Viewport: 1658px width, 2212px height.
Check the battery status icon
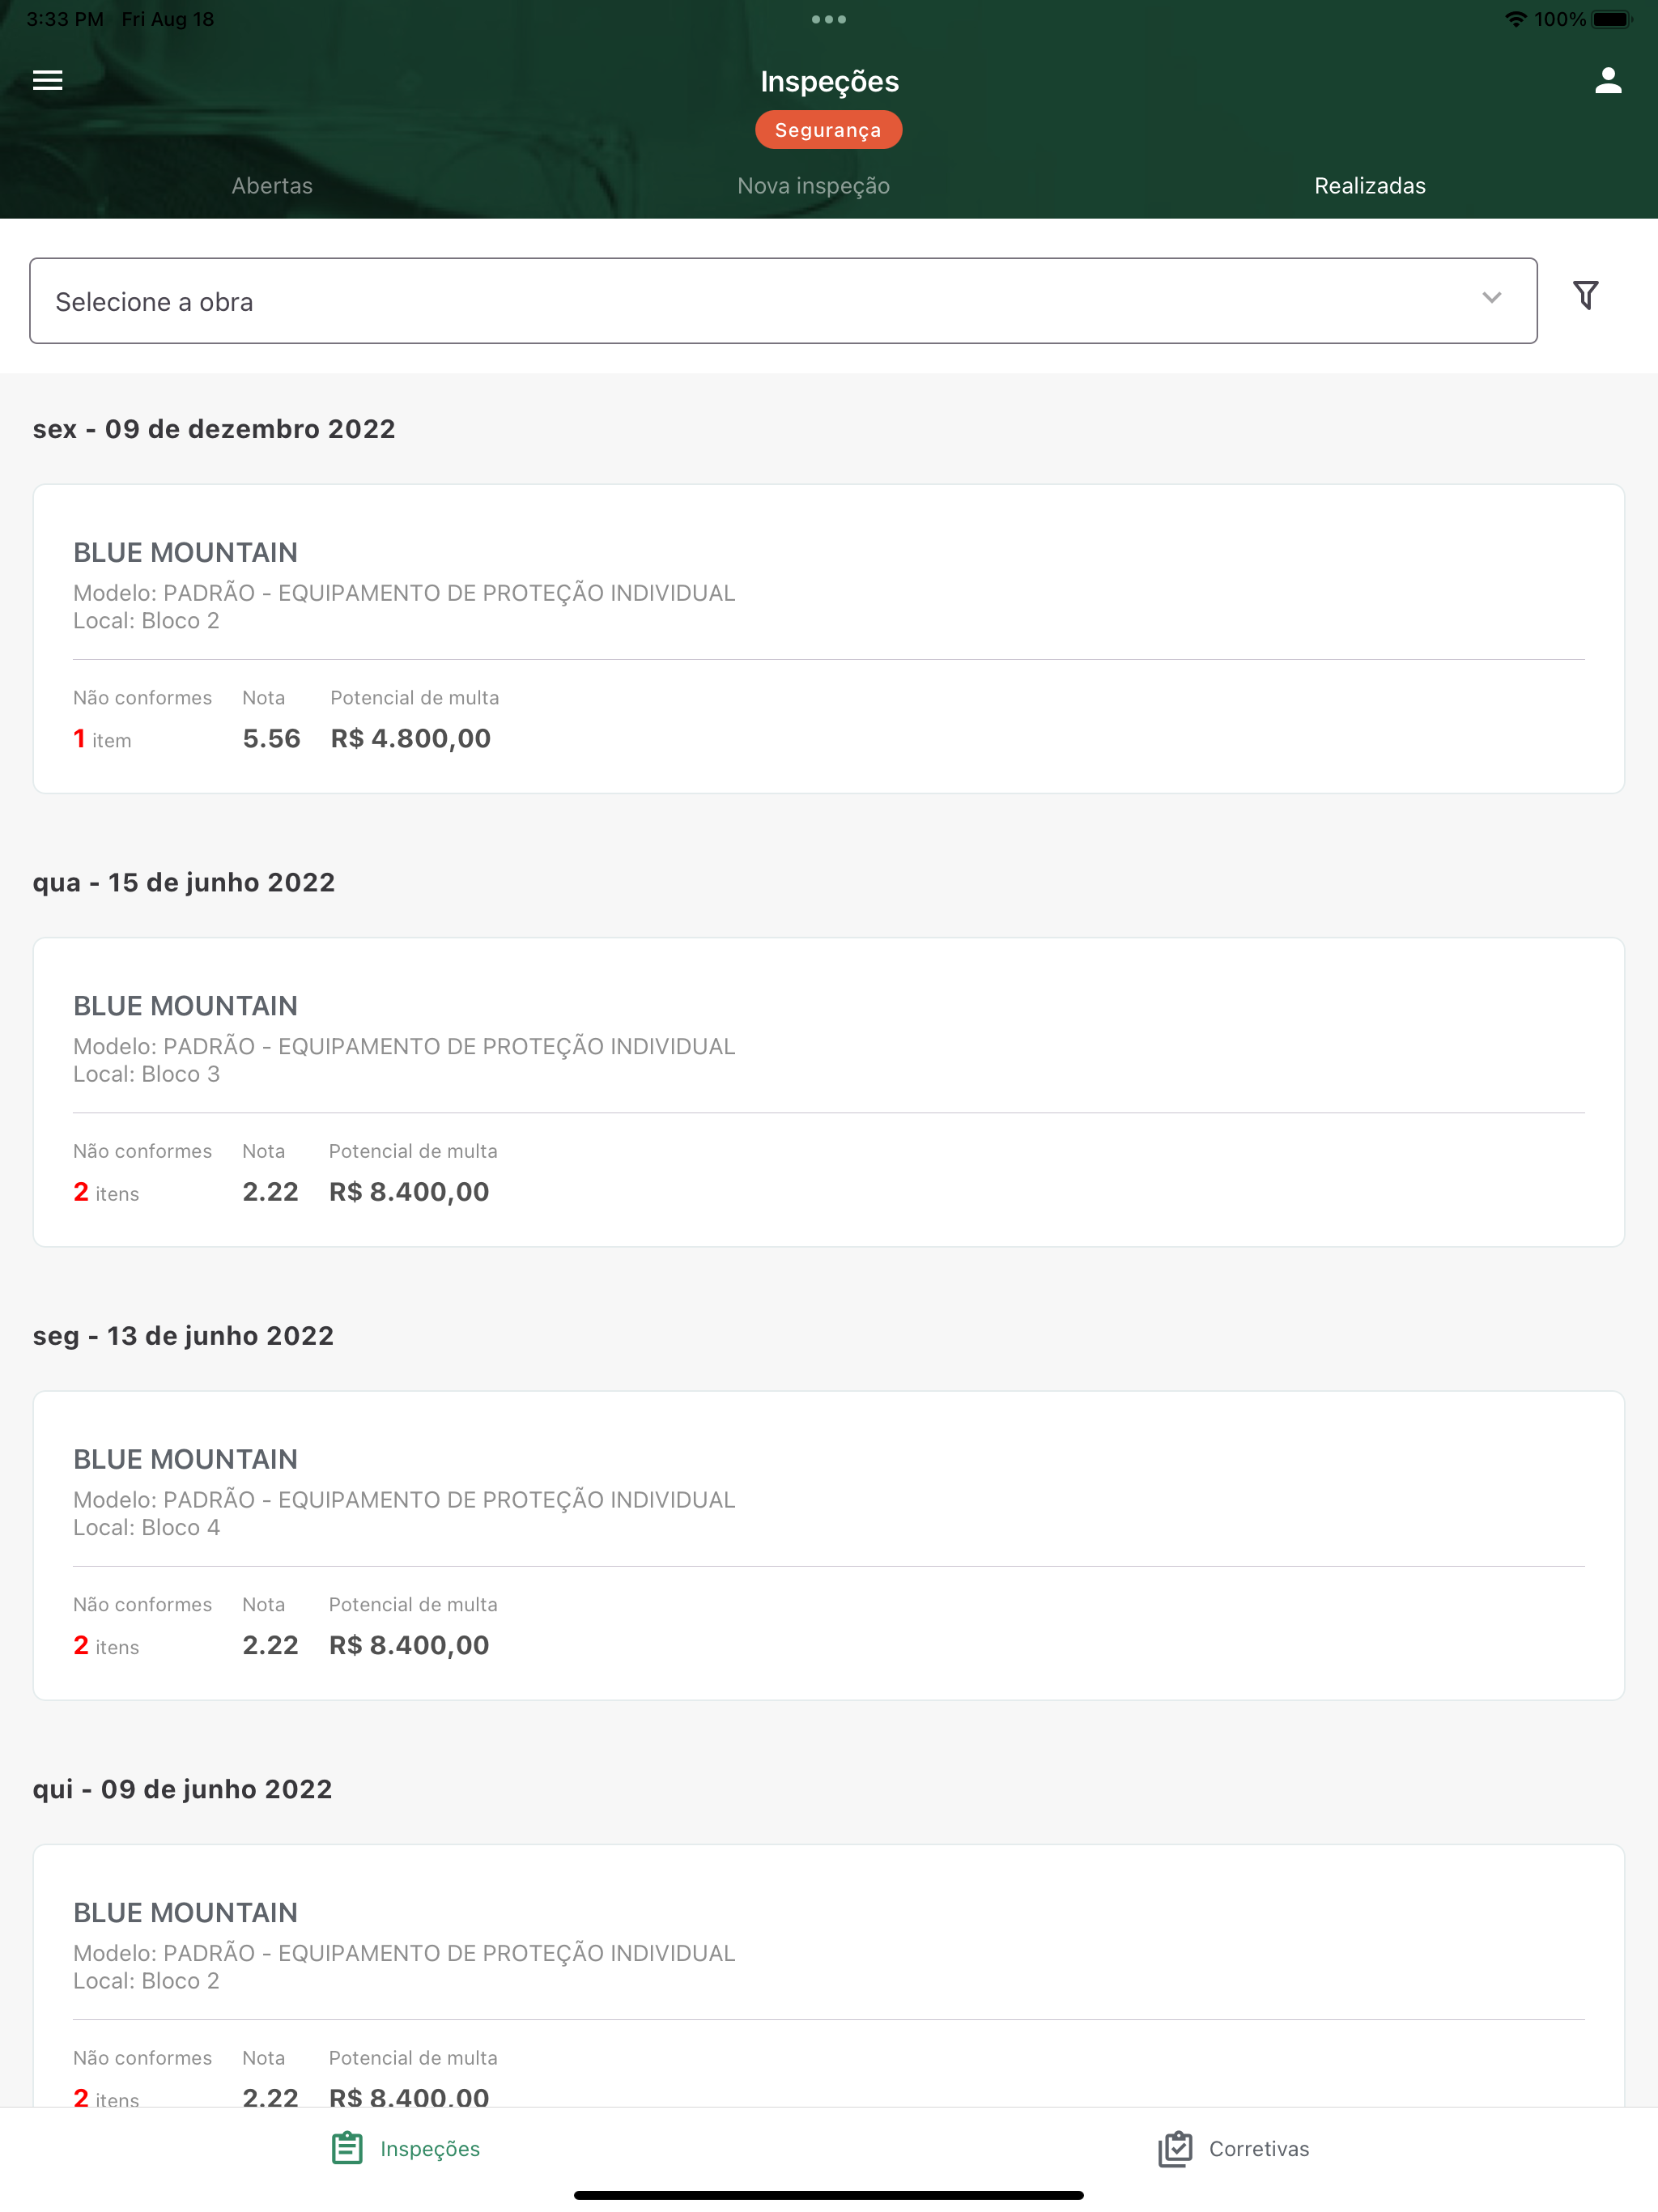pos(1611,19)
